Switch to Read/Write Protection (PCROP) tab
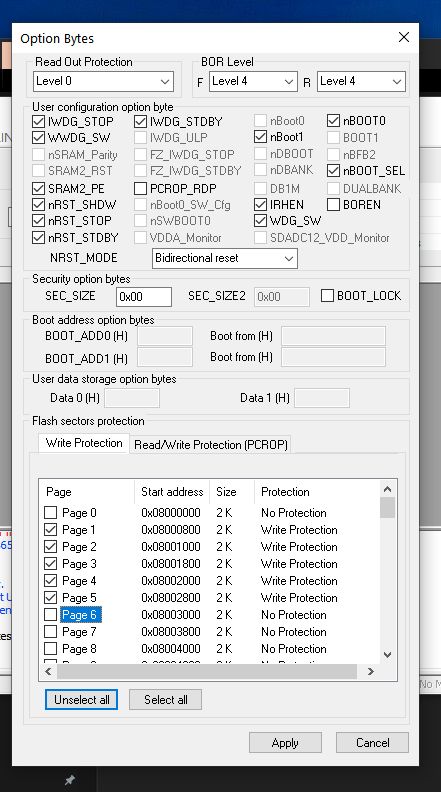The image size is (441, 792). pyautogui.click(x=211, y=444)
